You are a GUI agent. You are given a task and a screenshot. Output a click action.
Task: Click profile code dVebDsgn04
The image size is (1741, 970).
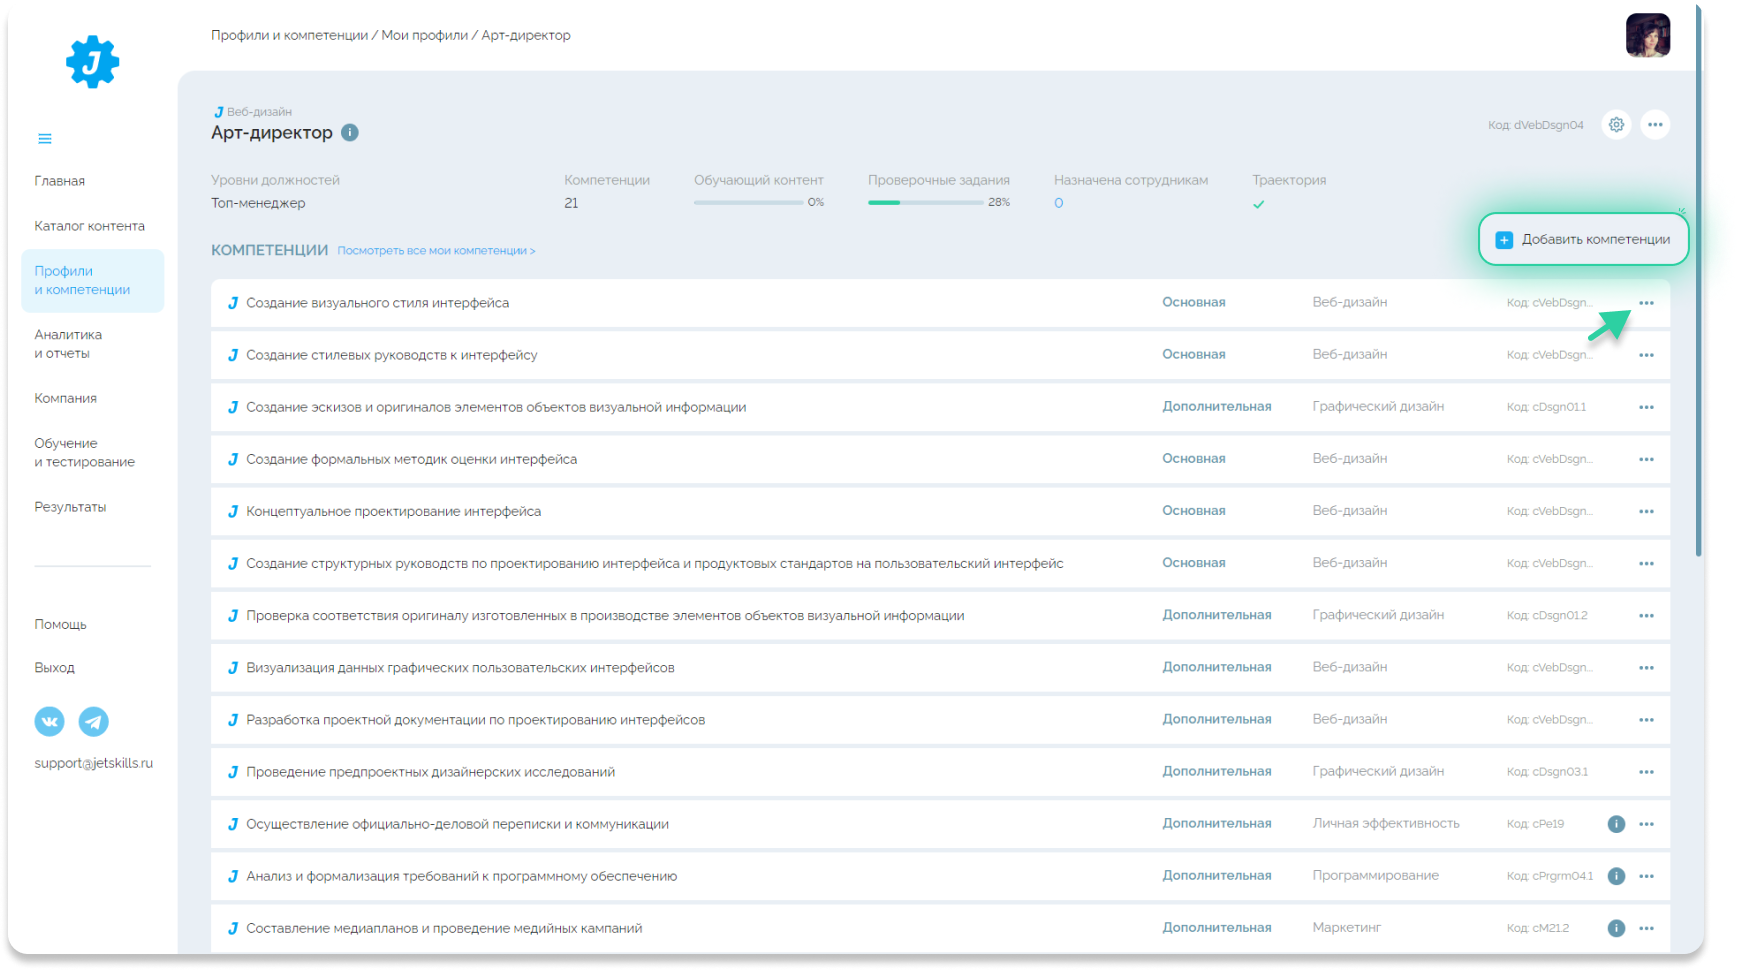coord(1535,125)
